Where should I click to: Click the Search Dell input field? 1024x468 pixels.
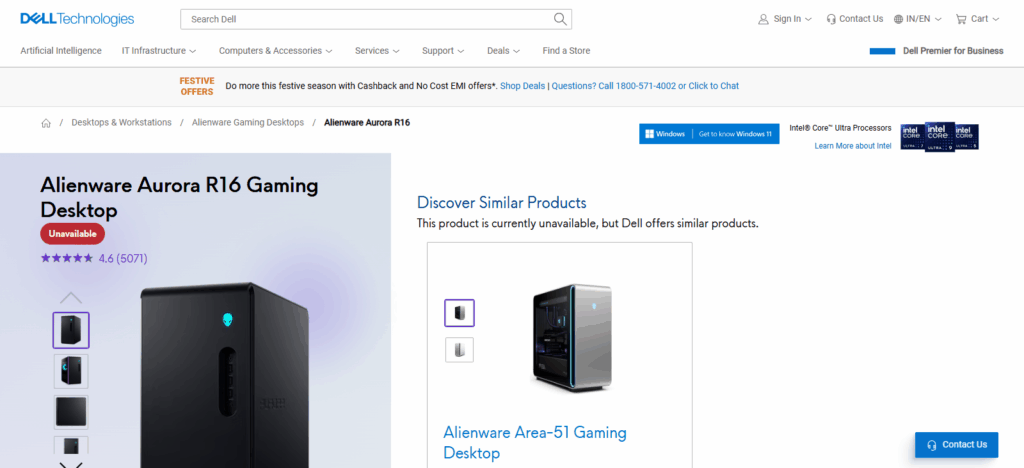pos(376,19)
